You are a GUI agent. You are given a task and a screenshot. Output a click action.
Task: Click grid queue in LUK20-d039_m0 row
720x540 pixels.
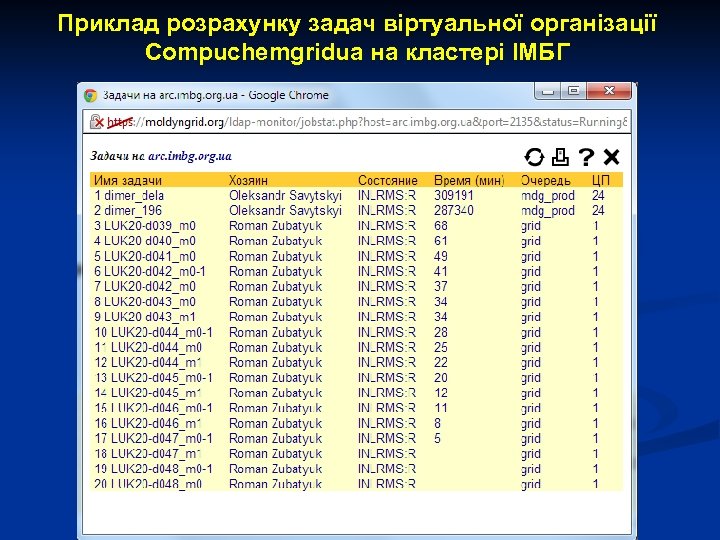coord(531,226)
